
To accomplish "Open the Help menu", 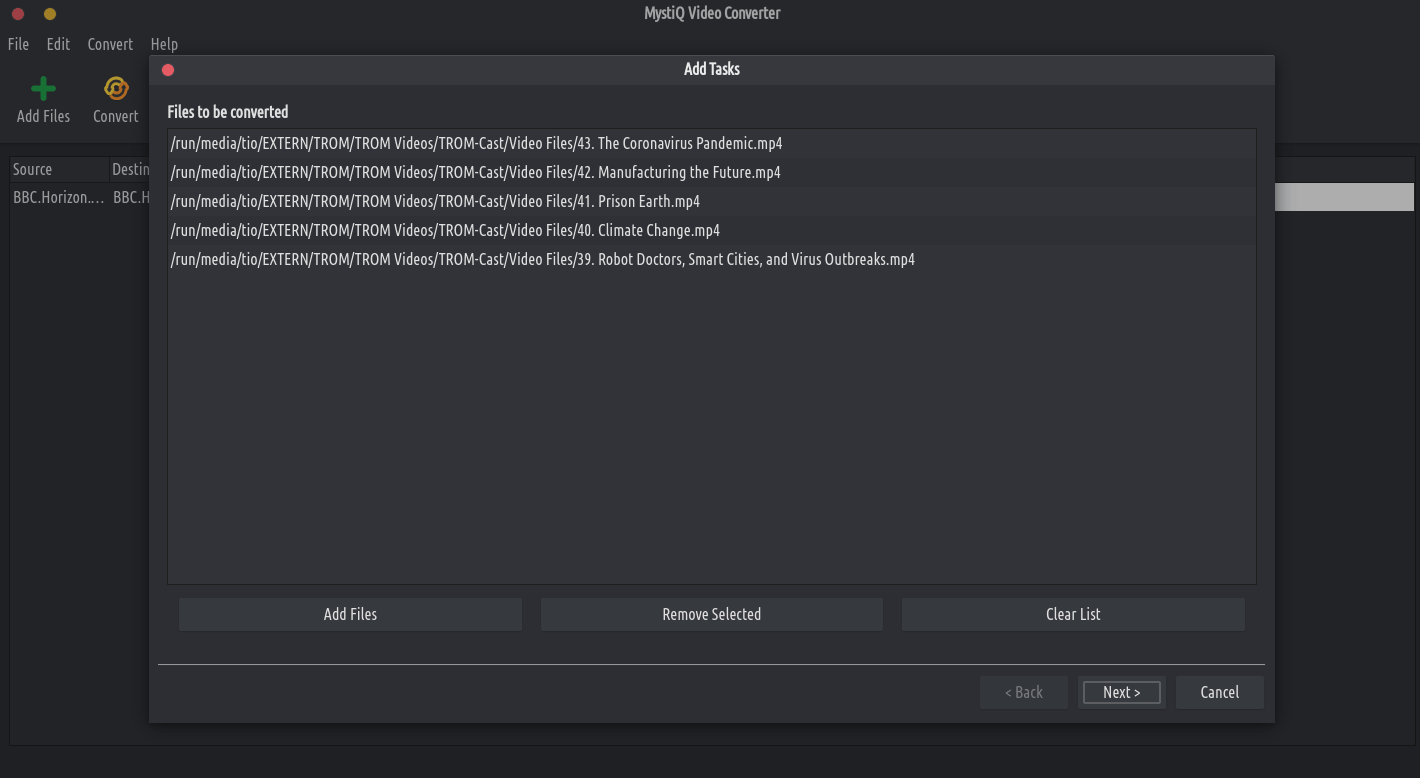I will tap(164, 44).
